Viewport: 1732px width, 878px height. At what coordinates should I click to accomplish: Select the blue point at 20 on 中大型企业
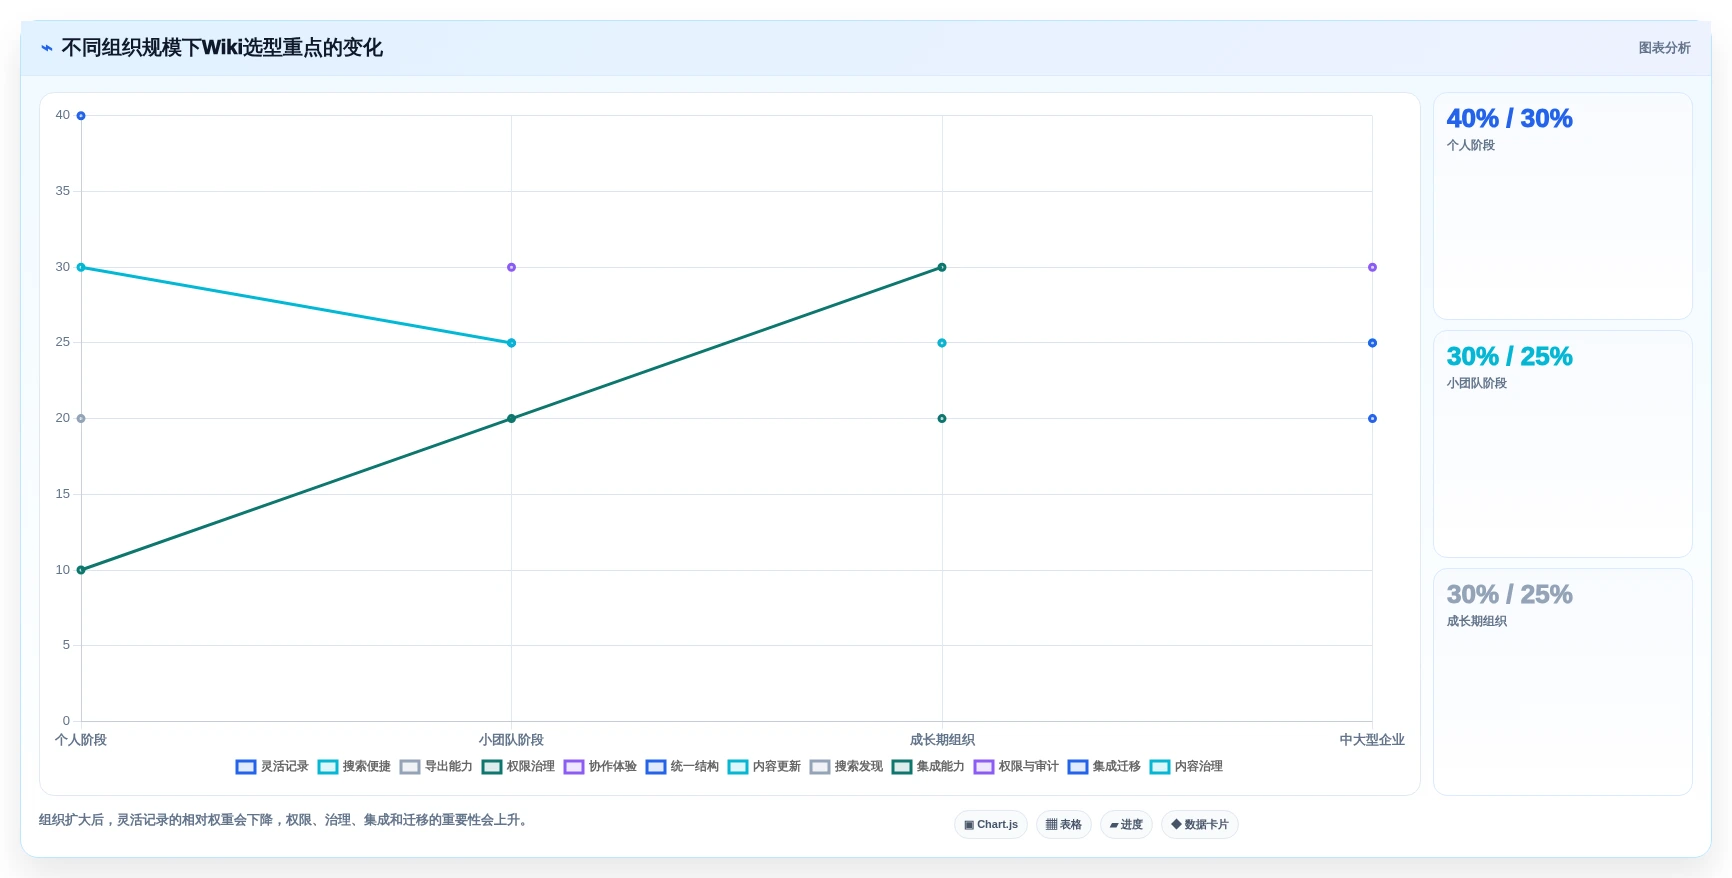[1372, 419]
